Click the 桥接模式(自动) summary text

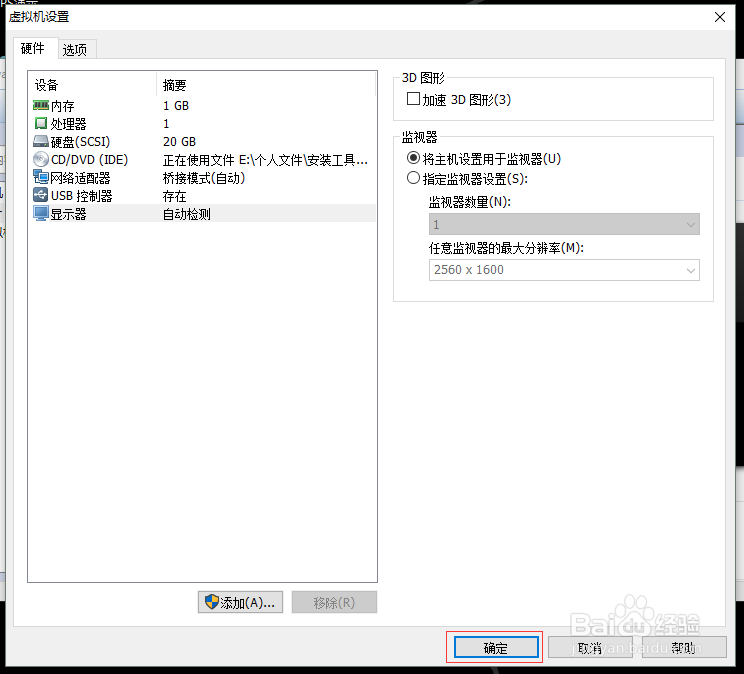pos(204,178)
